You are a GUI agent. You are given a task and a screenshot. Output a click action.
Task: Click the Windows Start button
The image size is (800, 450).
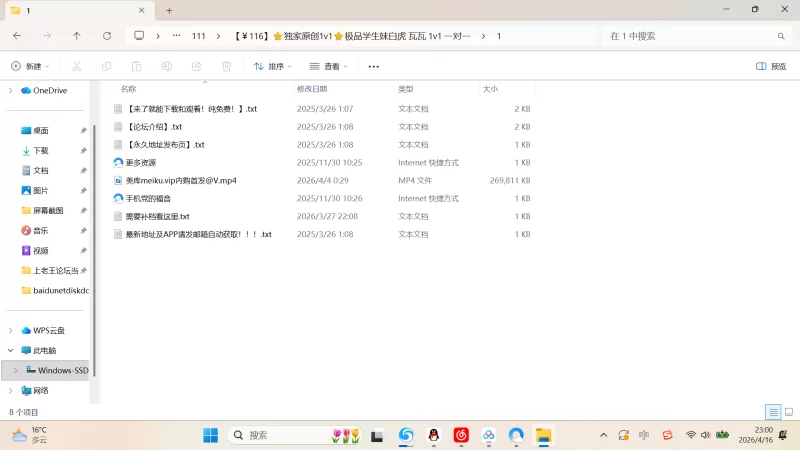211,435
